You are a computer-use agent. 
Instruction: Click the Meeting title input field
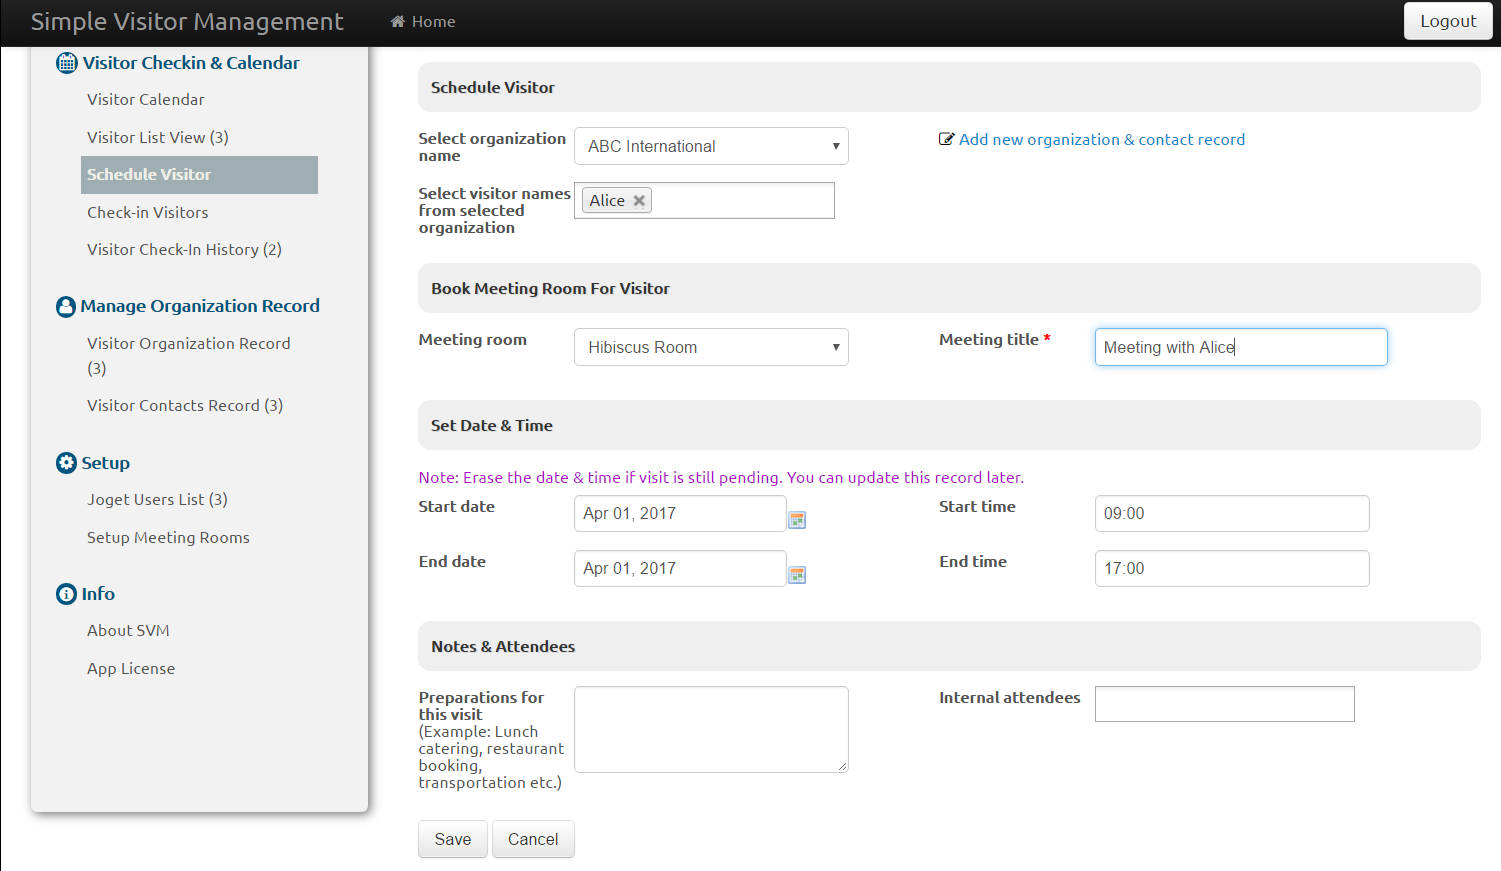tap(1241, 347)
